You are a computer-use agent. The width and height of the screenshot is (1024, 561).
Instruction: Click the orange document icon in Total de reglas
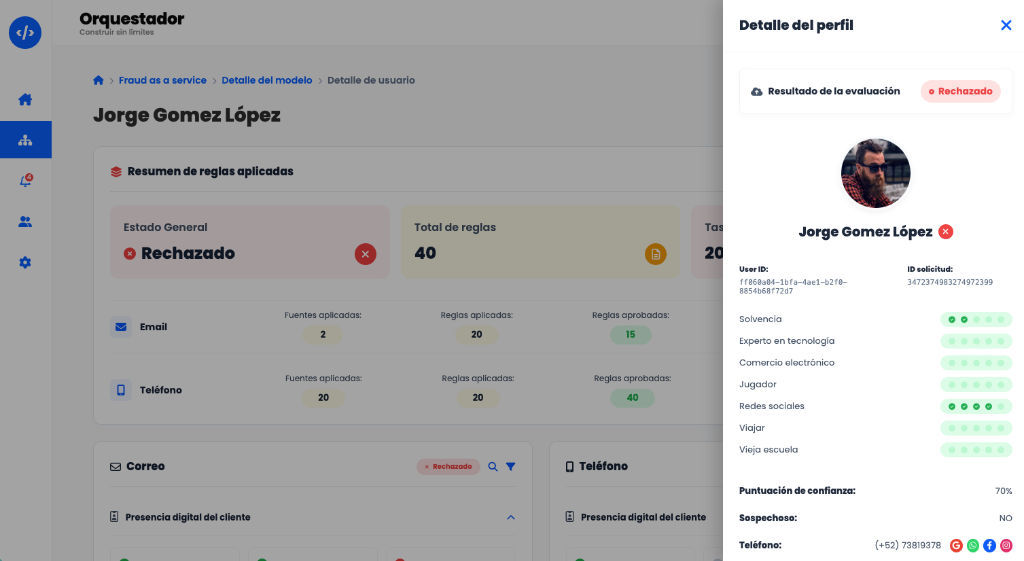(x=655, y=254)
